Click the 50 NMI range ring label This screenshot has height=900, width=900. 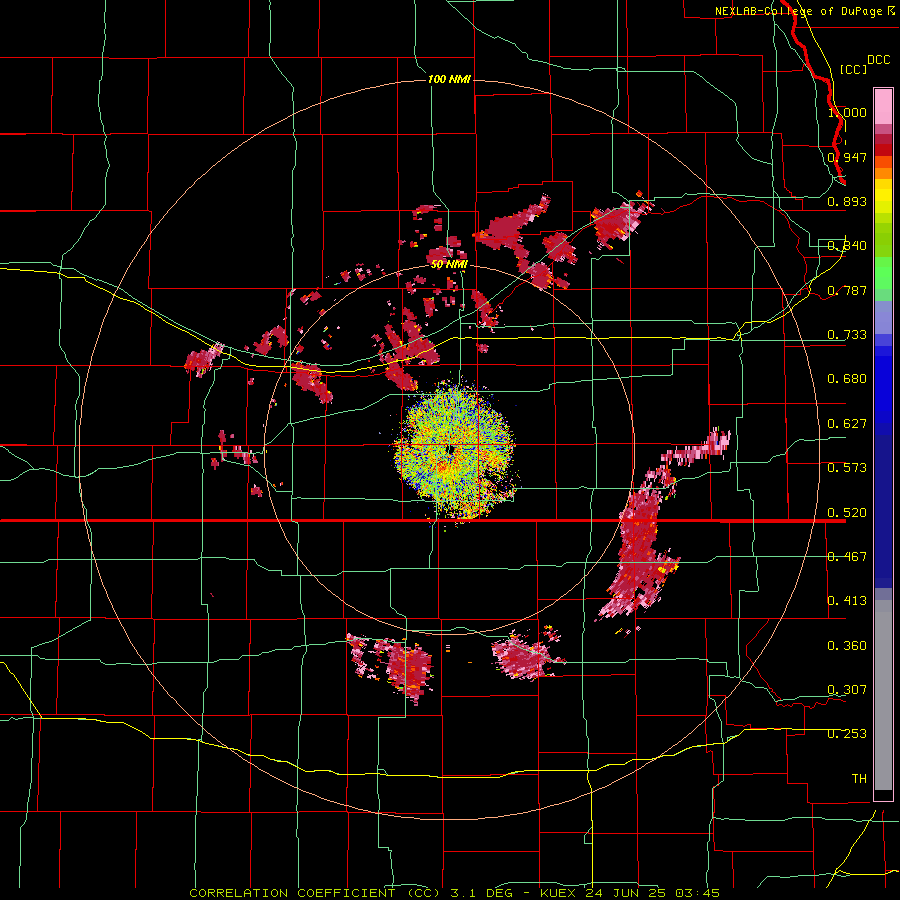tap(449, 265)
